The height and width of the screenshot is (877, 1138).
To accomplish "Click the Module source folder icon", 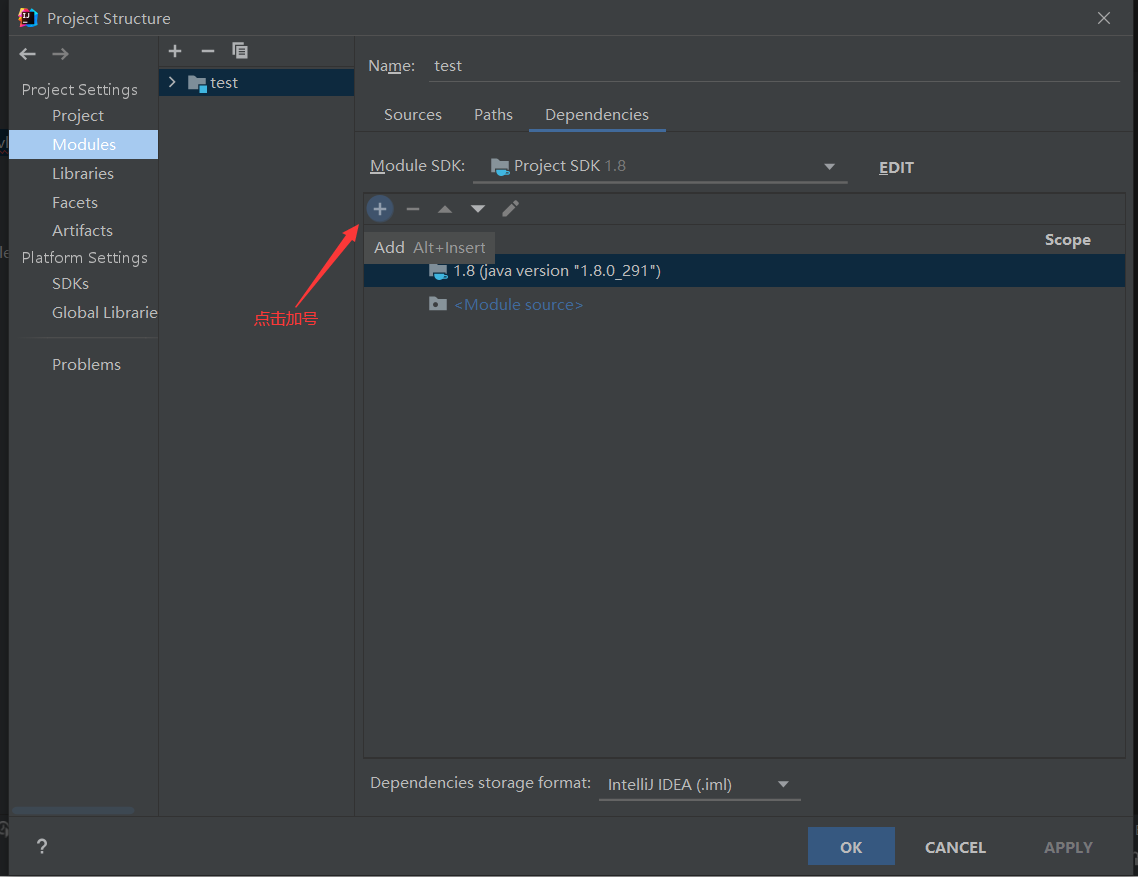I will pos(438,303).
